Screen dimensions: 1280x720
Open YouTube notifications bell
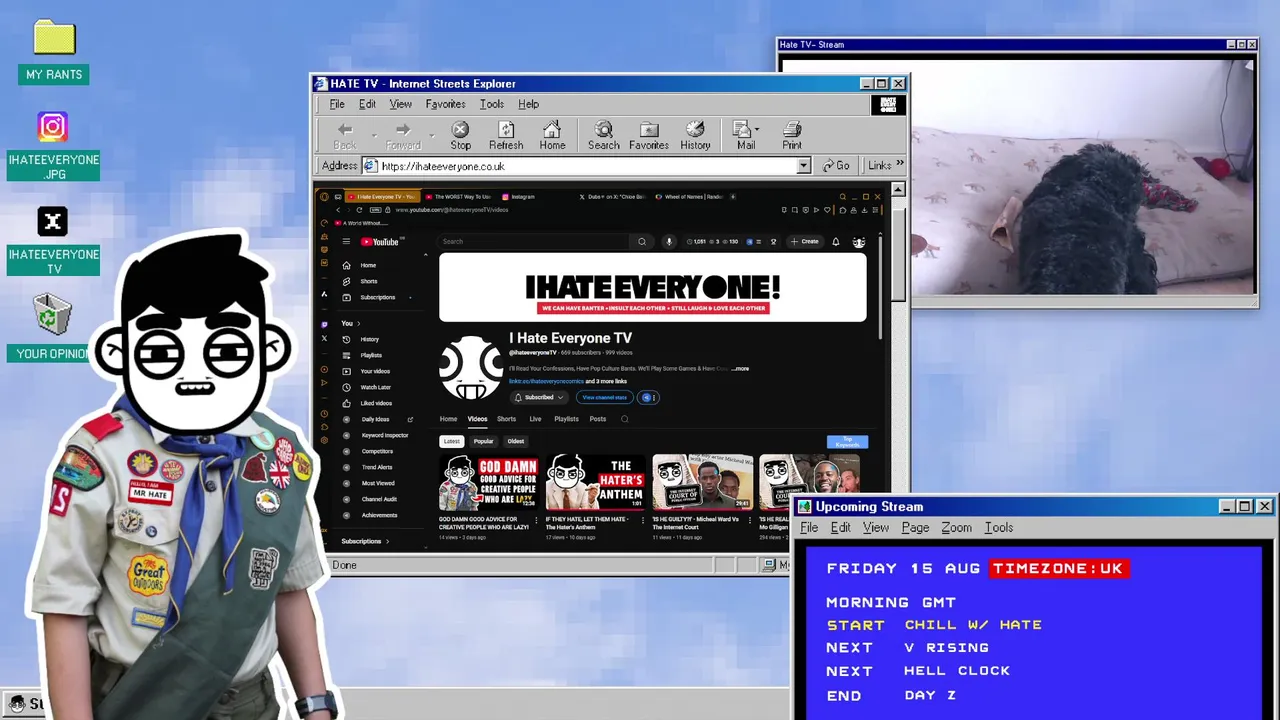(x=836, y=241)
